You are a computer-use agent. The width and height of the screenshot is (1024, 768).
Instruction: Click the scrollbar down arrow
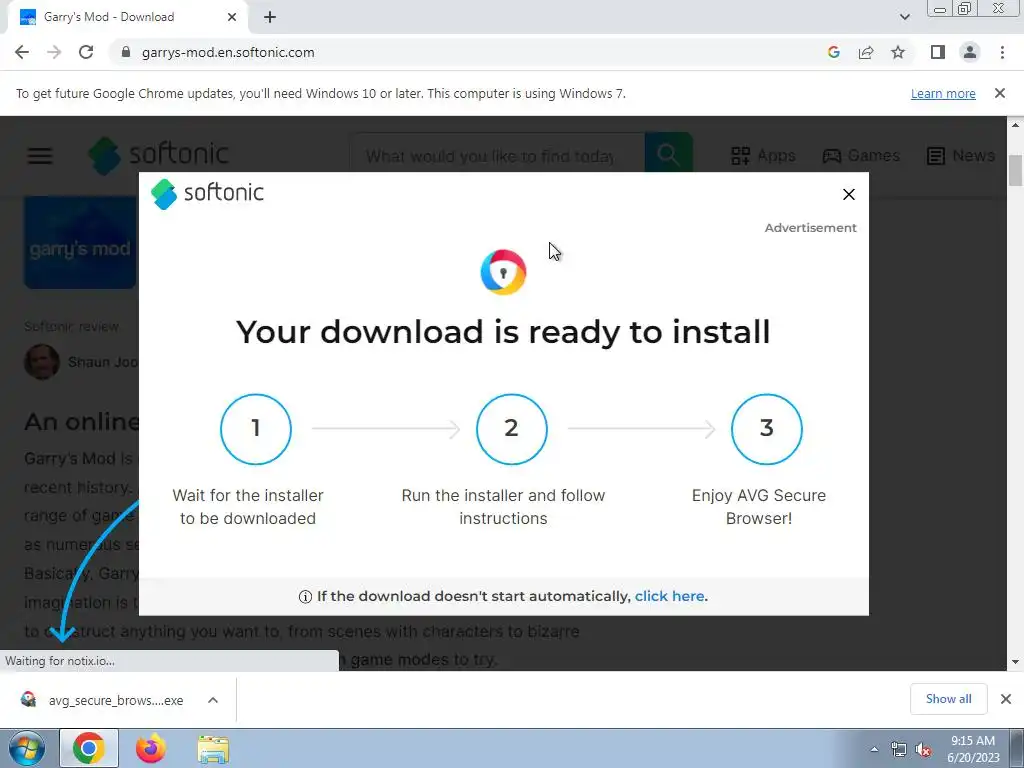[1015, 662]
